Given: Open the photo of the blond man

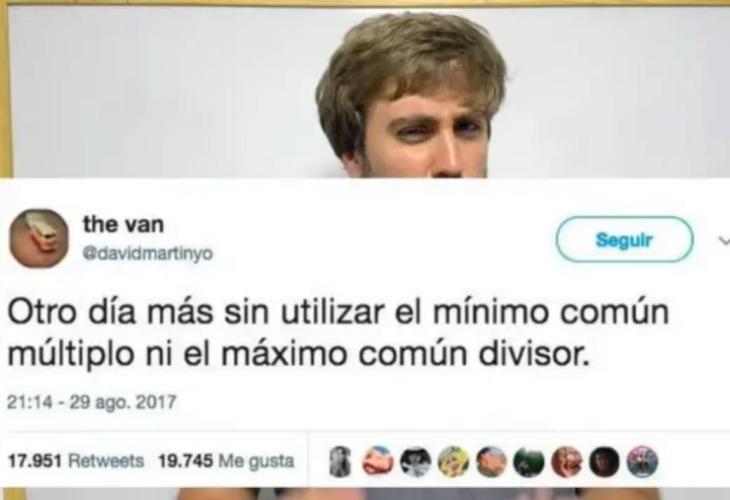Looking at the screenshot, I should pos(365,89).
